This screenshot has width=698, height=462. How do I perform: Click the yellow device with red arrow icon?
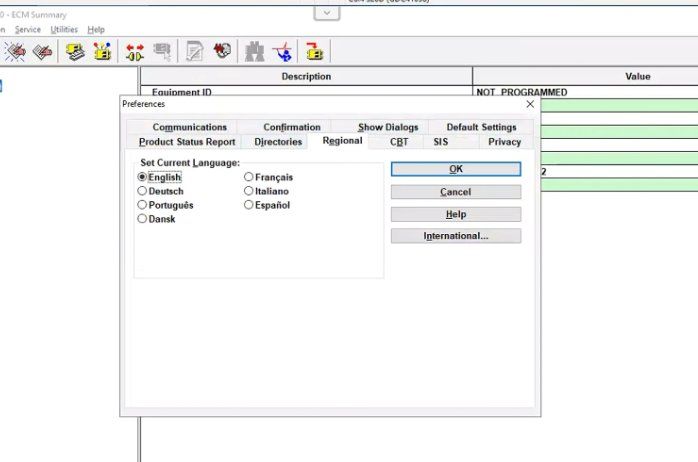pyautogui.click(x=314, y=52)
